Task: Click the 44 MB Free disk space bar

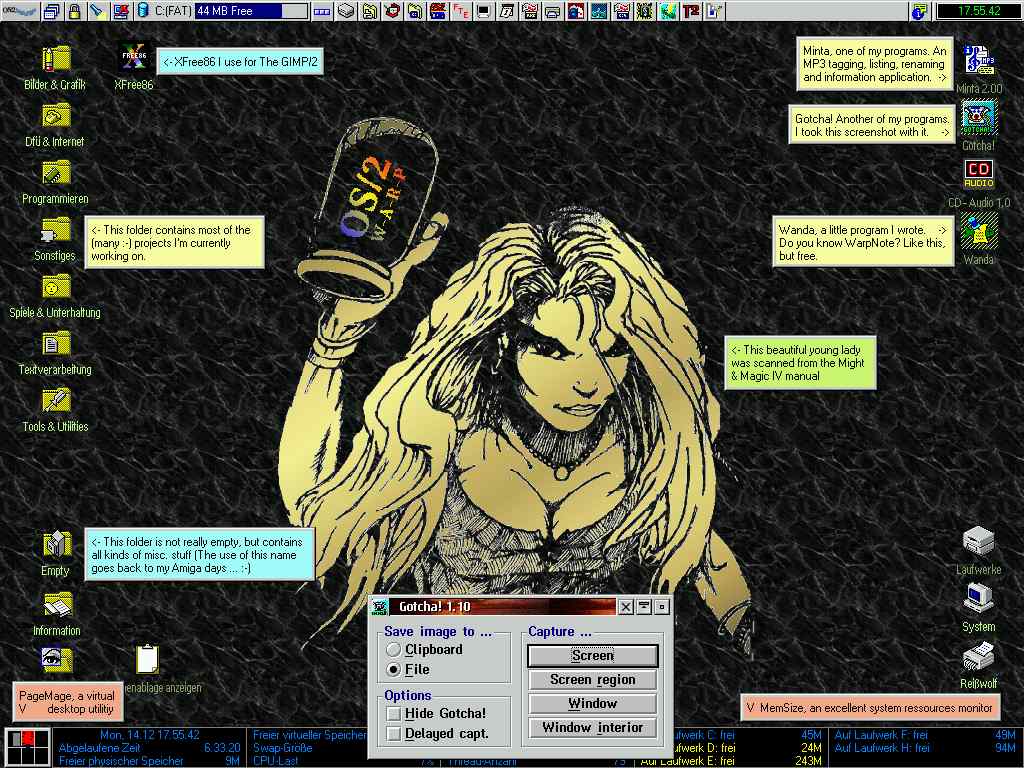Action: coord(251,11)
